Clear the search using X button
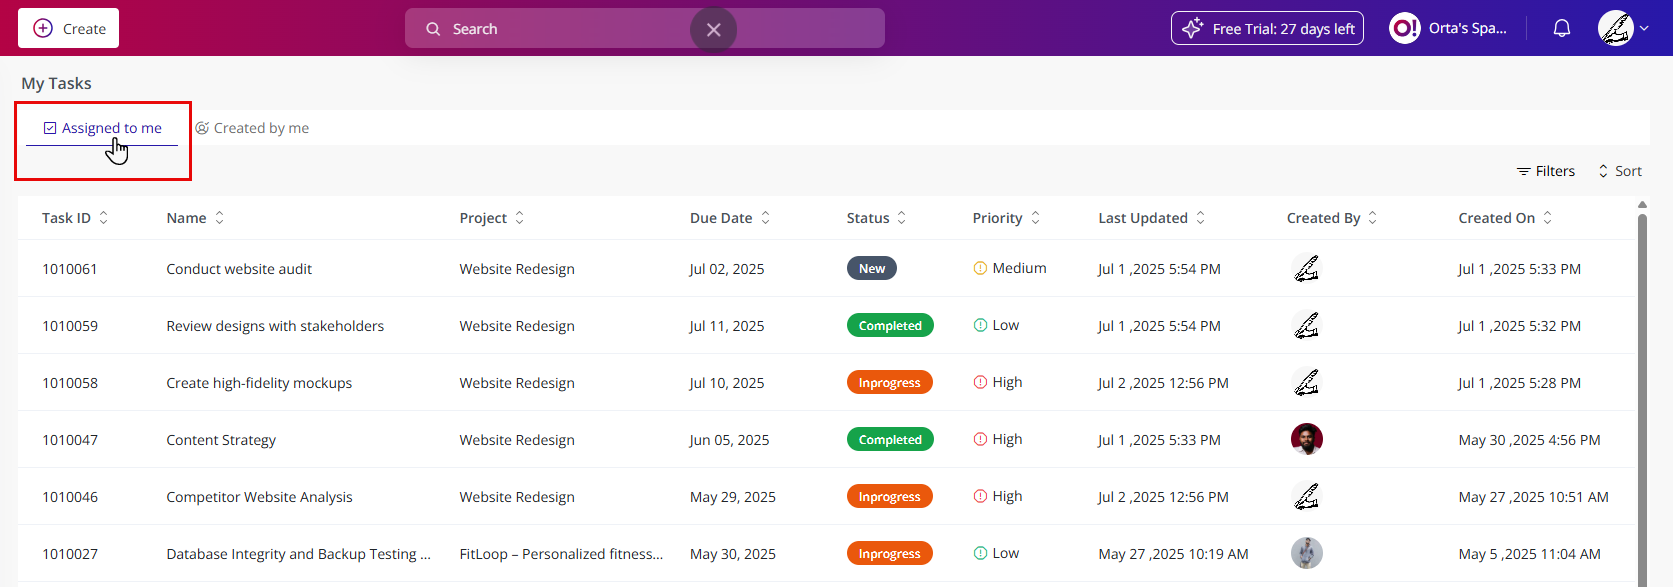The height and width of the screenshot is (587, 1673). 713,30
